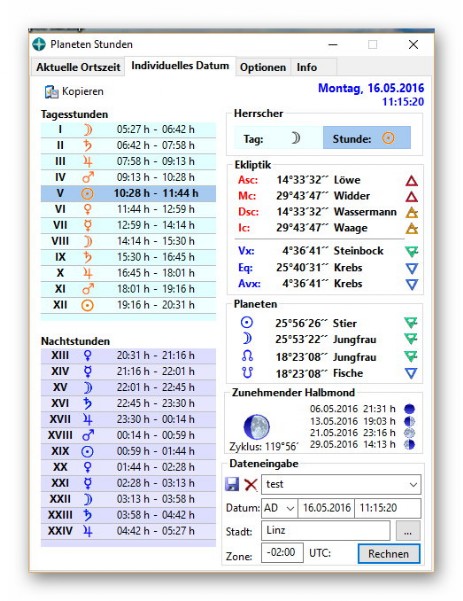This screenshot has width=463, height=601.
Task: Open the AD era dropdown
Action: pos(290,509)
